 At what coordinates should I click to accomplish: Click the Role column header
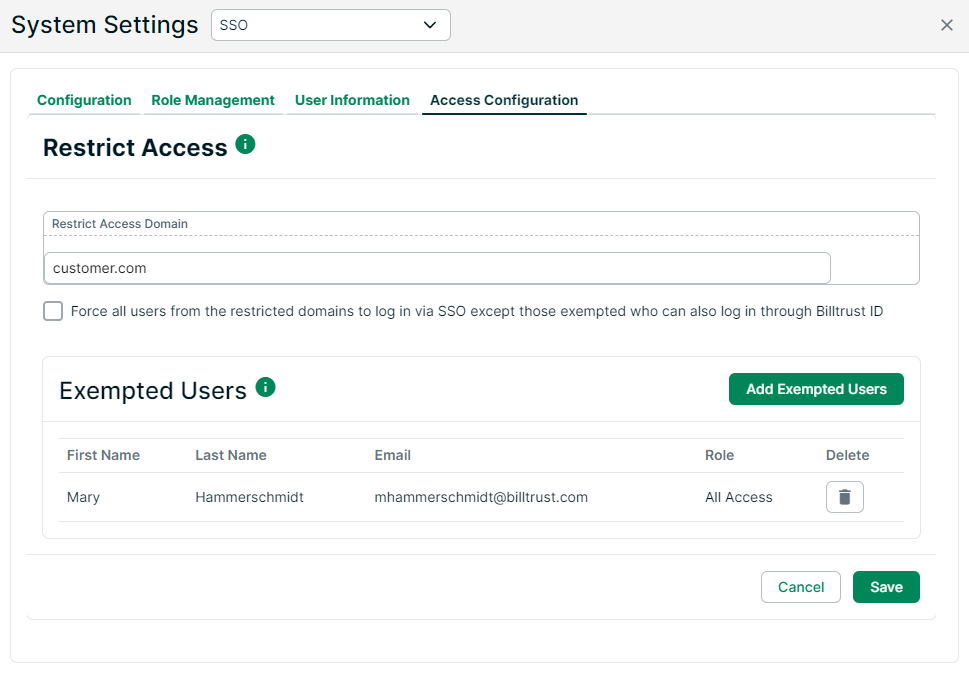click(719, 455)
